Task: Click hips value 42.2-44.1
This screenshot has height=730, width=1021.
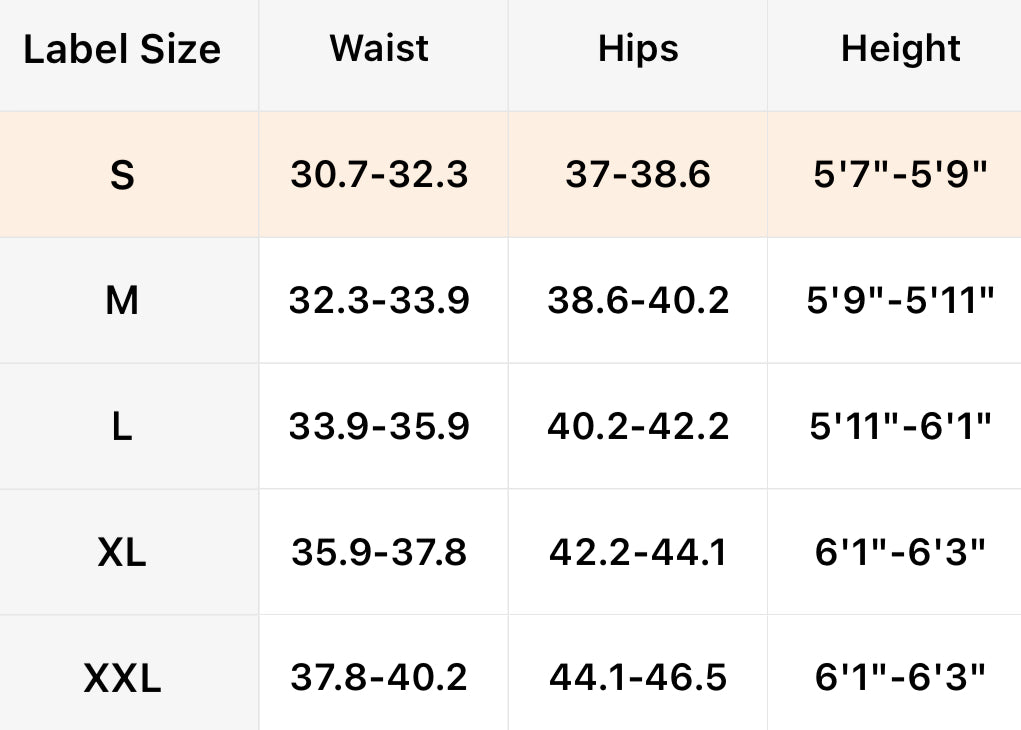Action: [x=638, y=552]
